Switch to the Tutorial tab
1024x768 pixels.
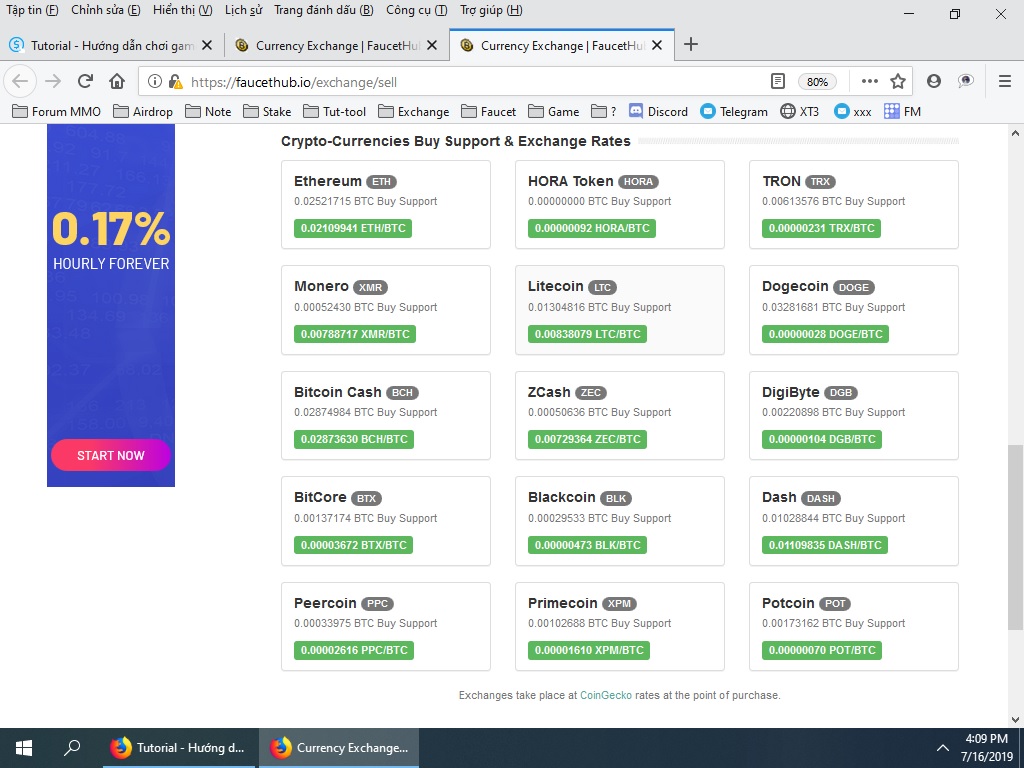click(111, 45)
